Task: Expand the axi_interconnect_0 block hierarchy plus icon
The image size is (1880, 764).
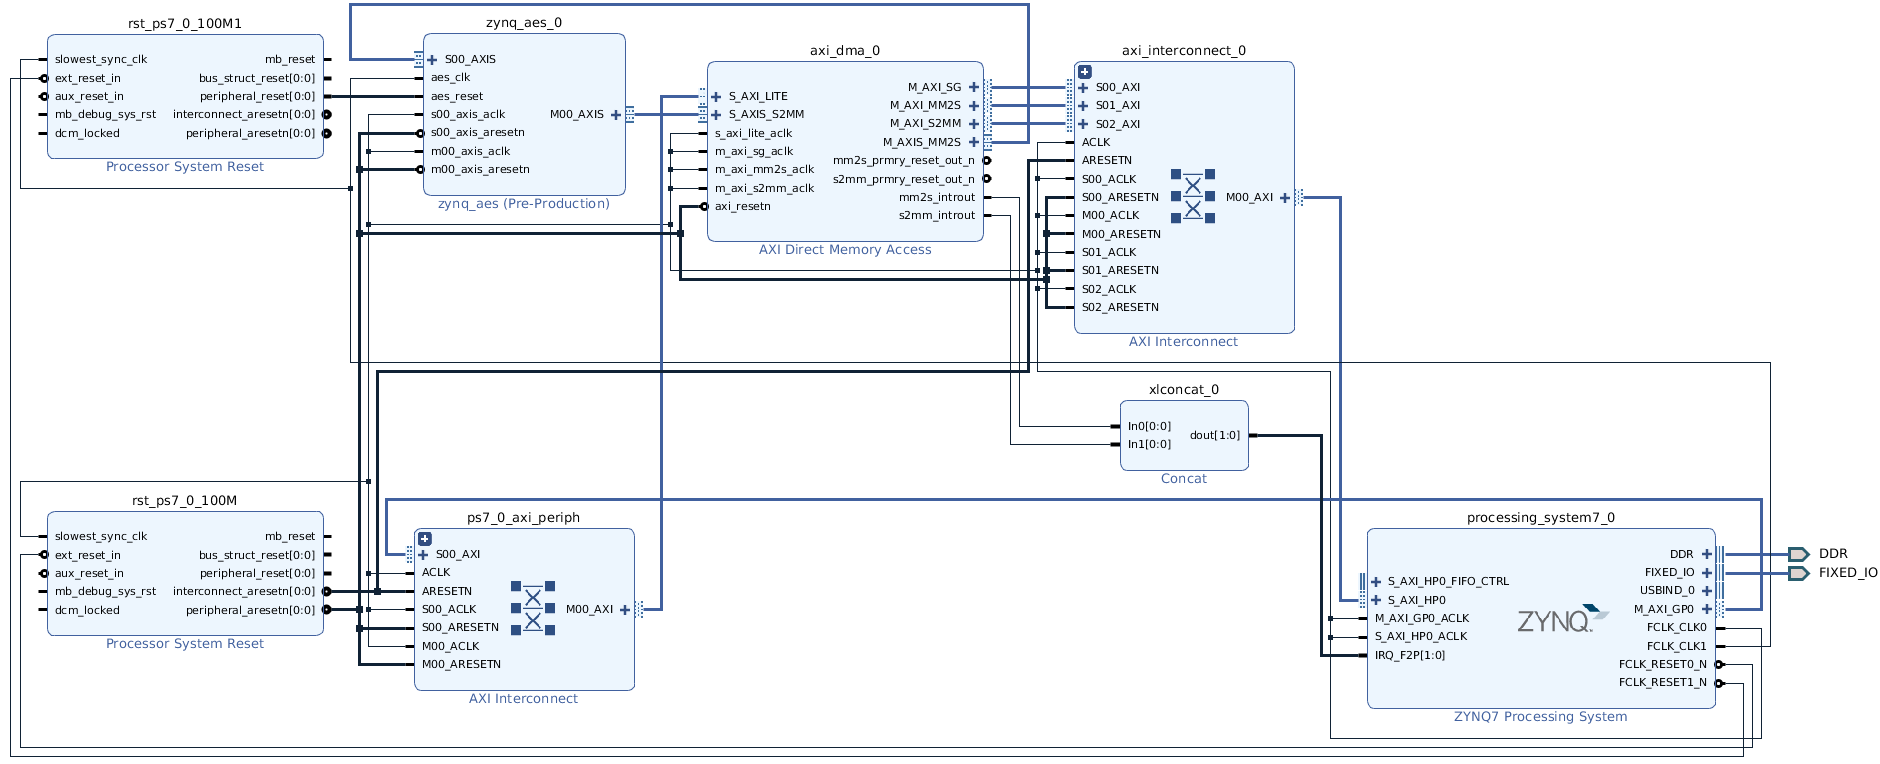Action: point(1085,72)
